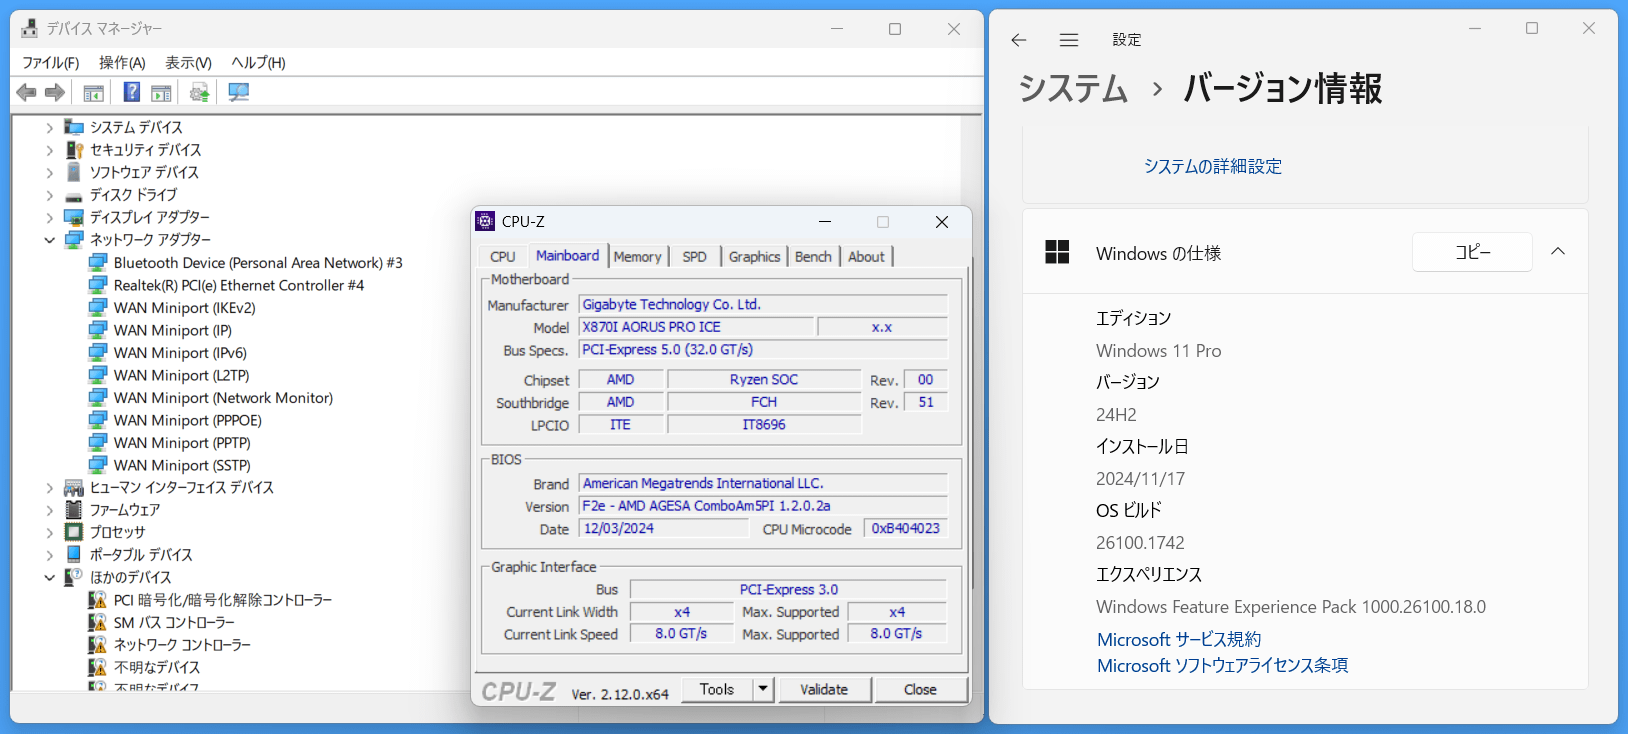Select the ほかのデバイス category icon
This screenshot has width=1628, height=734.
(74, 577)
